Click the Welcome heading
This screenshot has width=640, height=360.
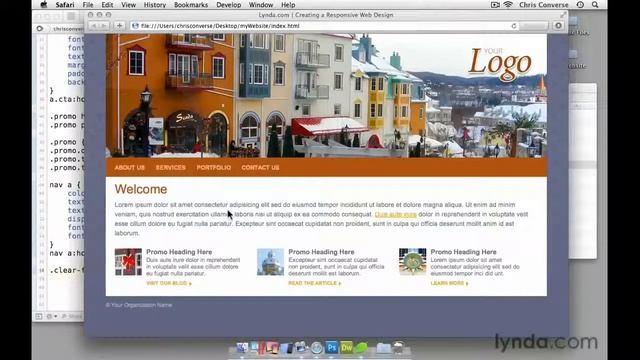click(141, 189)
